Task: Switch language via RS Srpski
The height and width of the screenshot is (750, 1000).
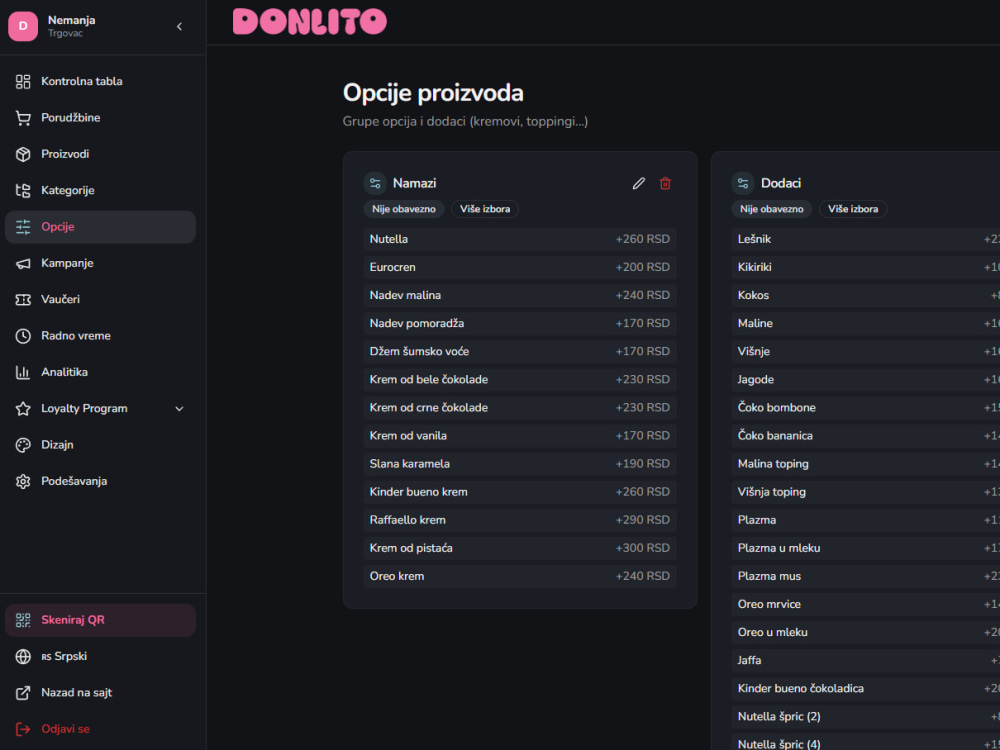Action: 100,656
